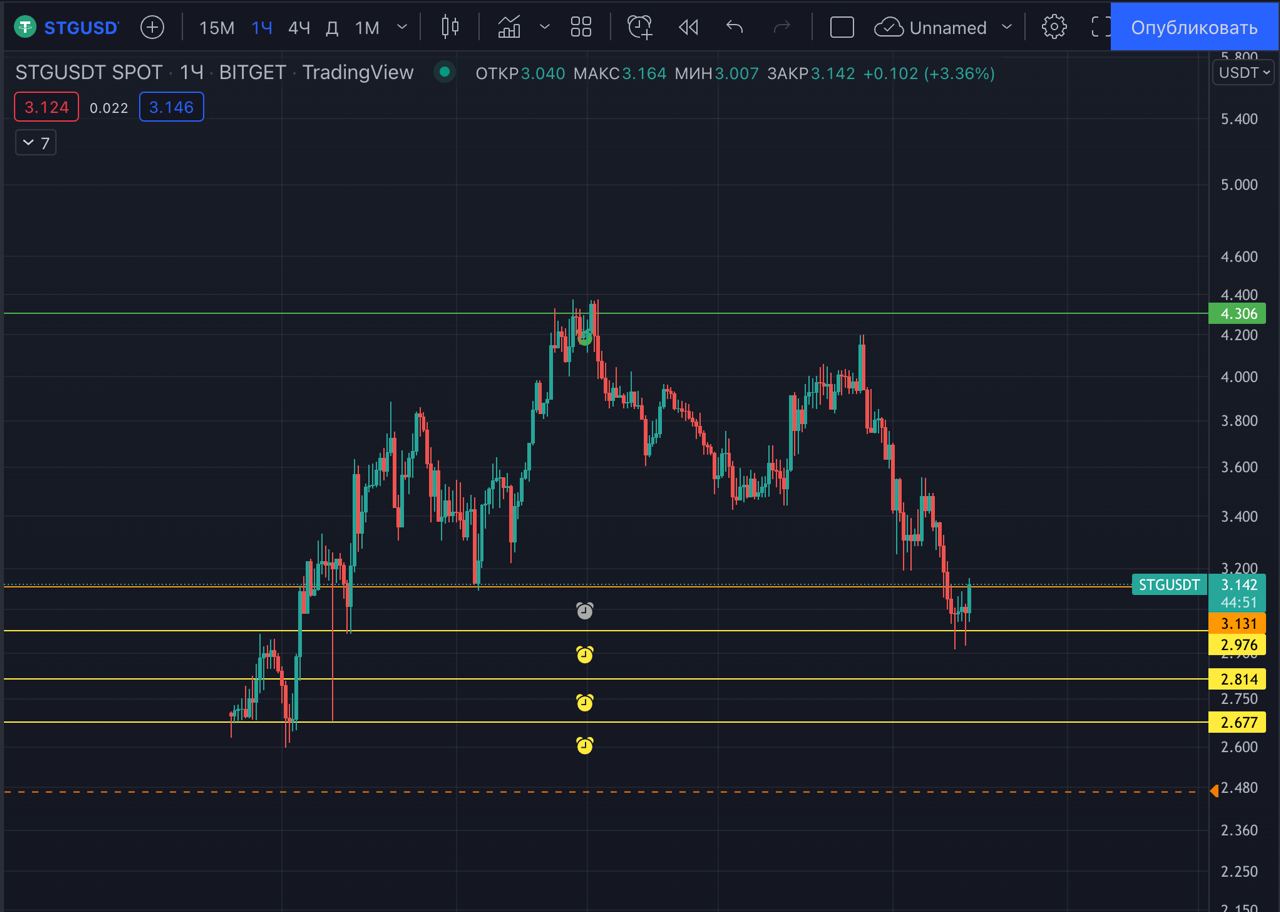Click the blue buy price 3.146

point(171,107)
